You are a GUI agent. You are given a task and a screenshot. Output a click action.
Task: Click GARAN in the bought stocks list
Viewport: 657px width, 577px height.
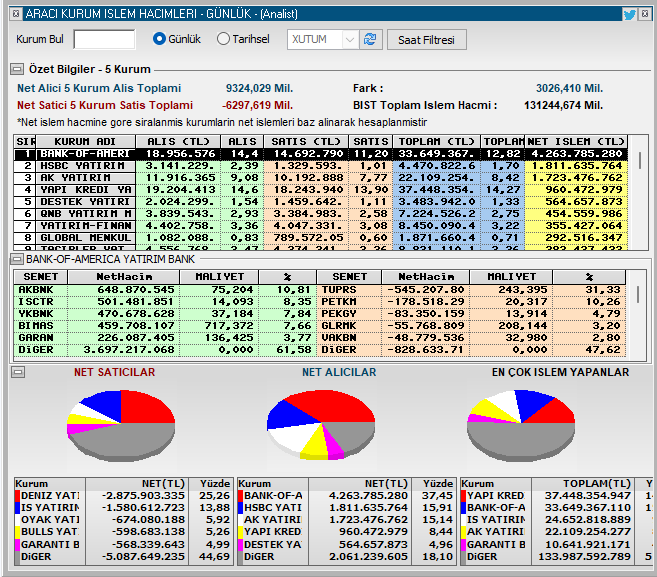[x=36, y=338]
